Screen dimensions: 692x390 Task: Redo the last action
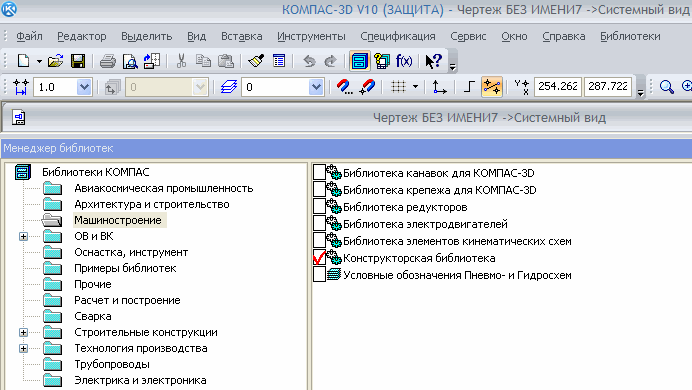[330, 61]
